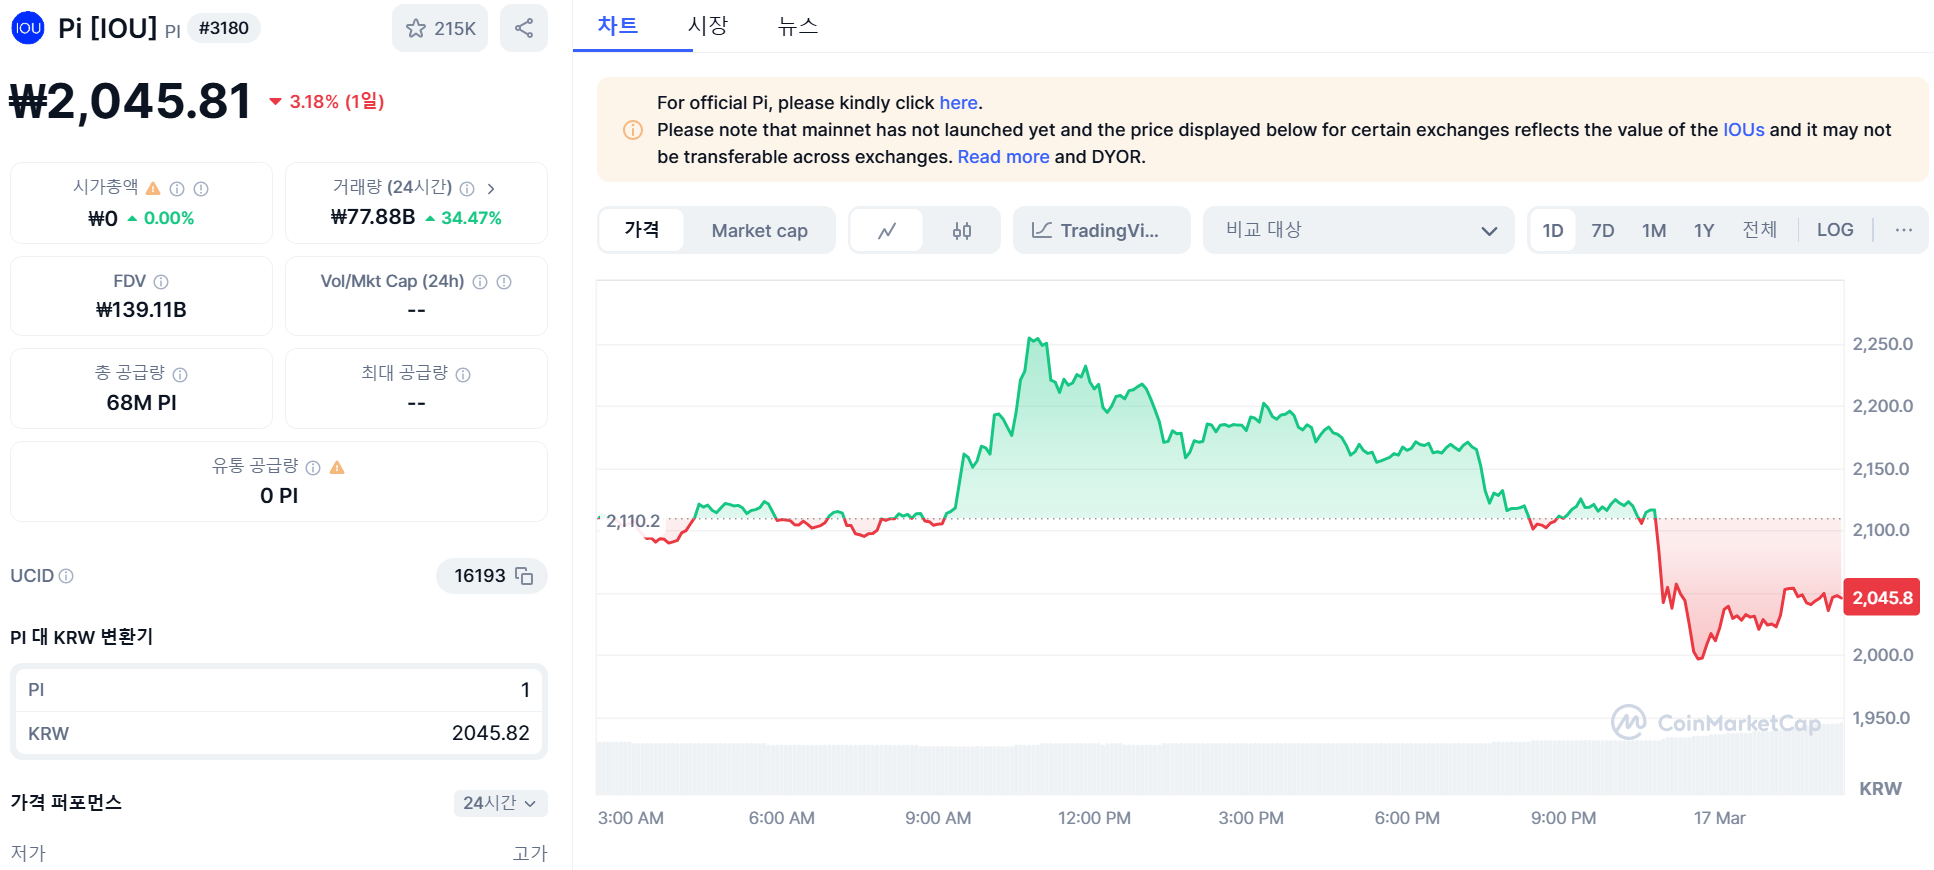The width and height of the screenshot is (1934, 870).
Task: Open FDV info icon
Action: pyautogui.click(x=161, y=282)
